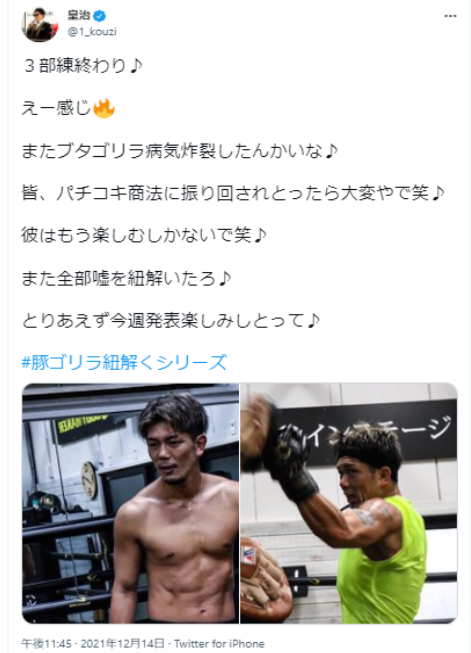Click the 2021年12月14日 date text

click(x=123, y=643)
